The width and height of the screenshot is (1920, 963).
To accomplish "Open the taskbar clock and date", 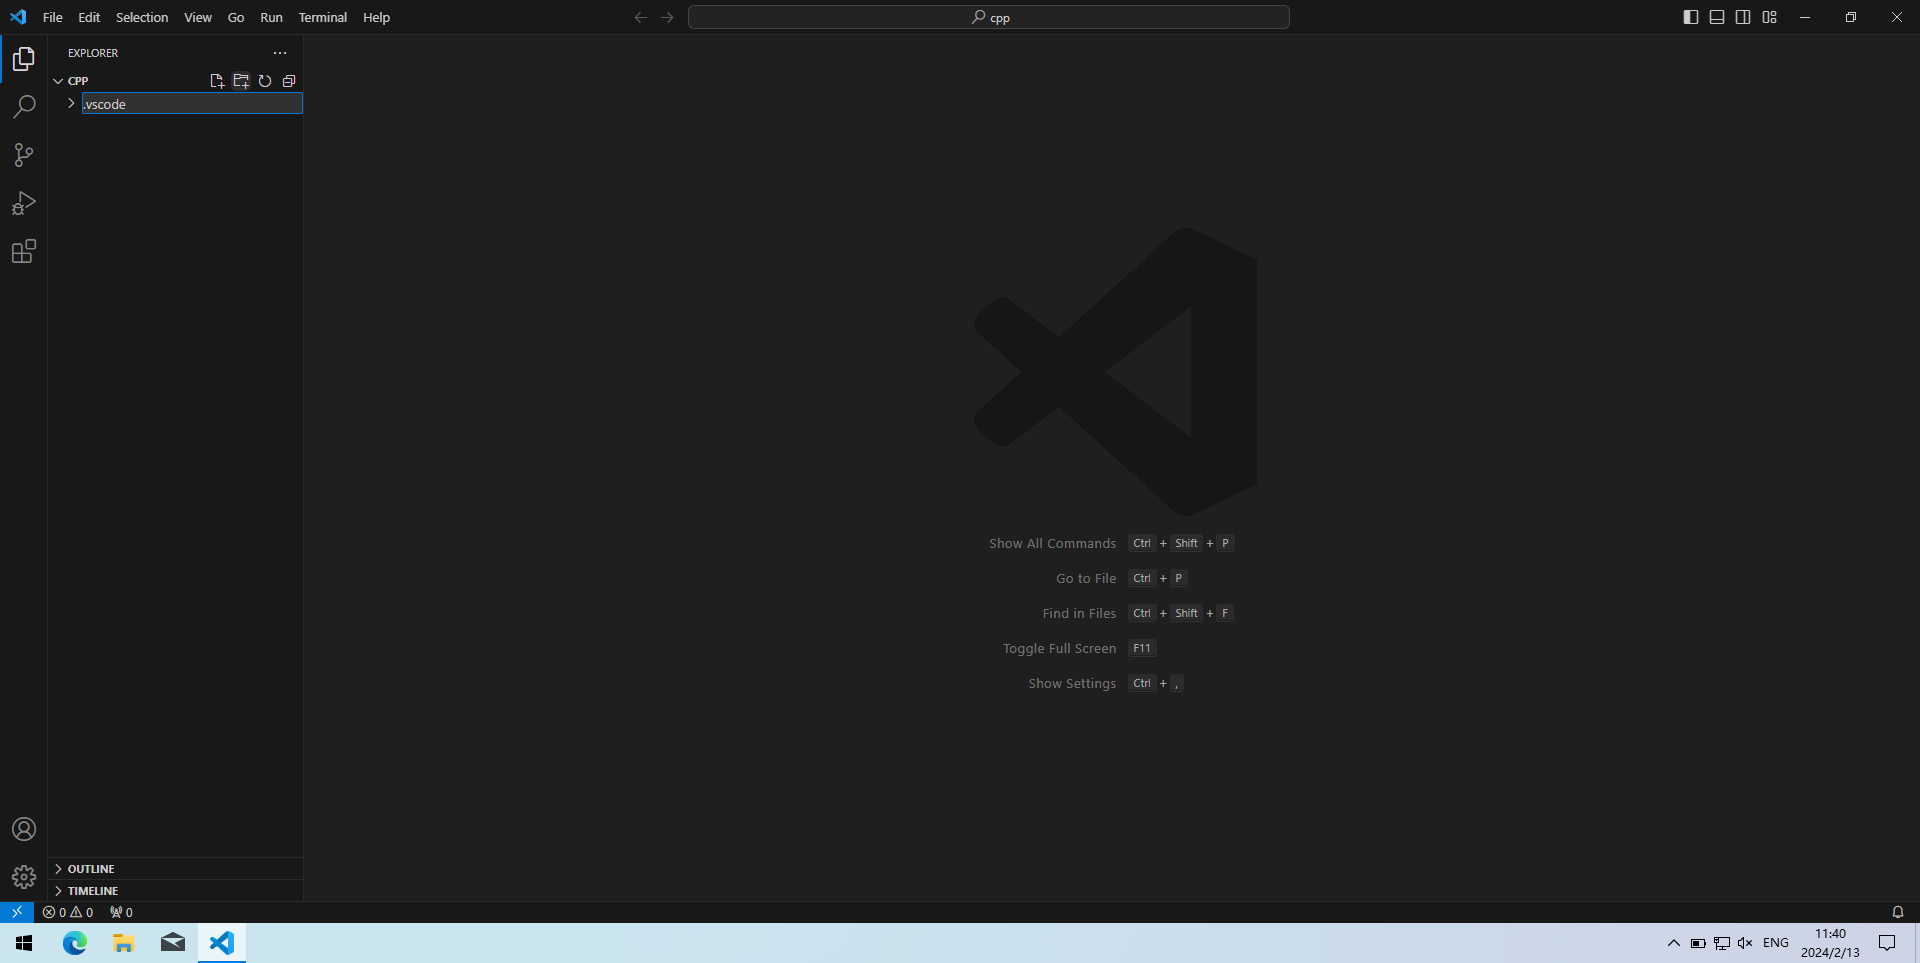I will 1830,943.
